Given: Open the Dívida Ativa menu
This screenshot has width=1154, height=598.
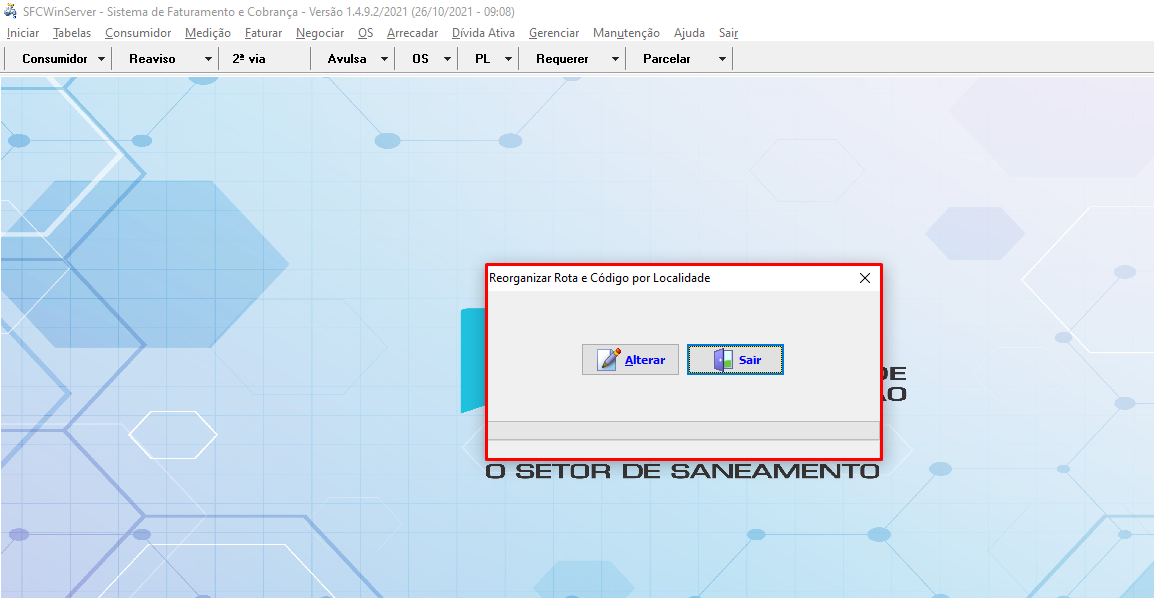Looking at the screenshot, I should tap(483, 33).
